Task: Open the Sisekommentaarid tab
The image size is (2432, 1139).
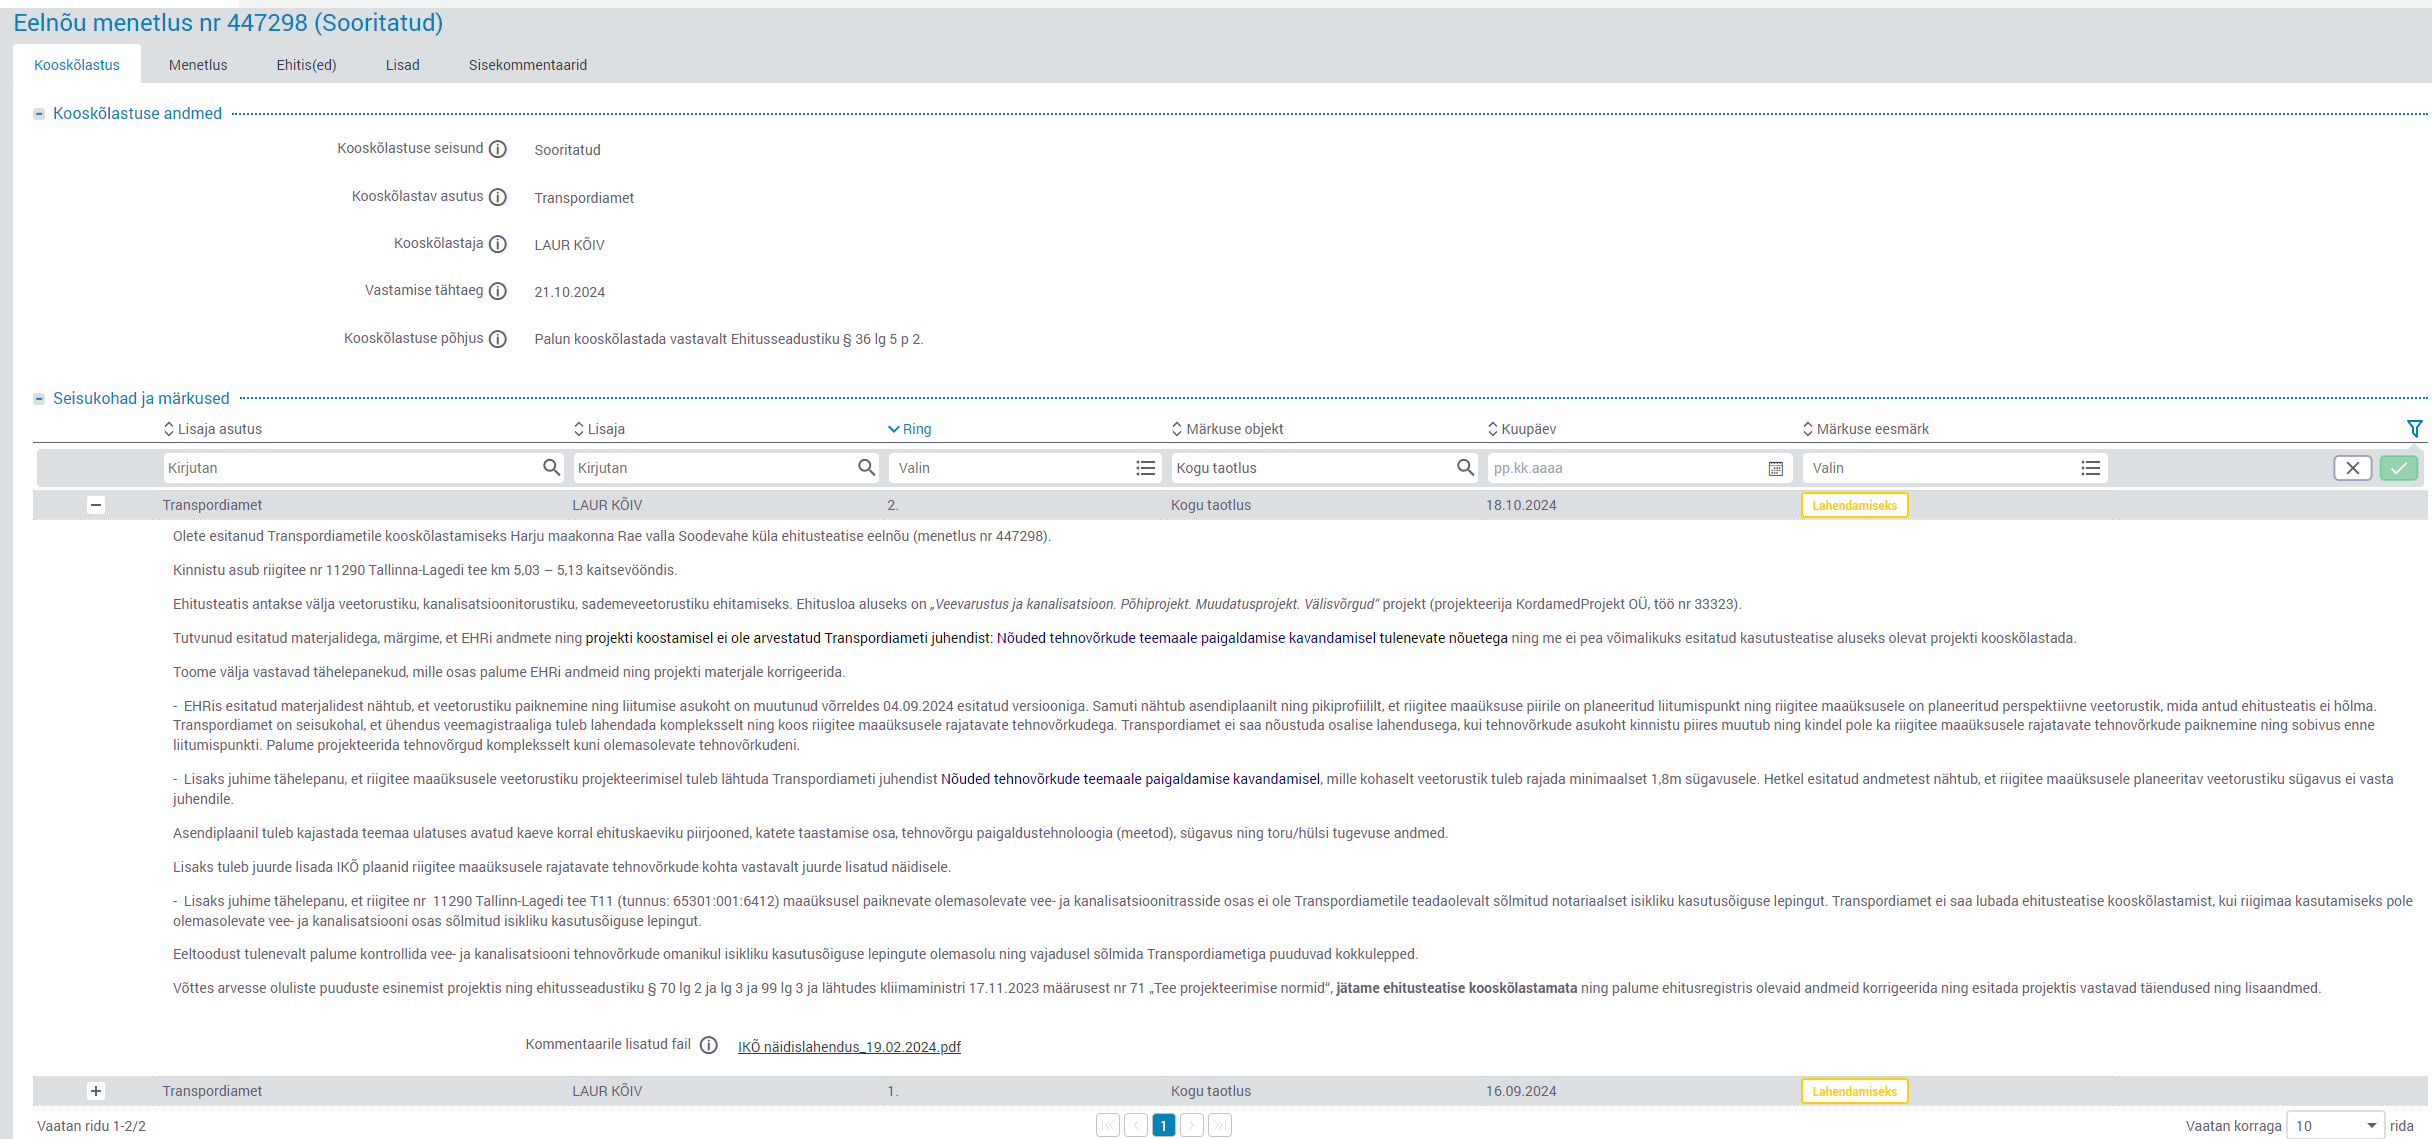Action: (528, 65)
